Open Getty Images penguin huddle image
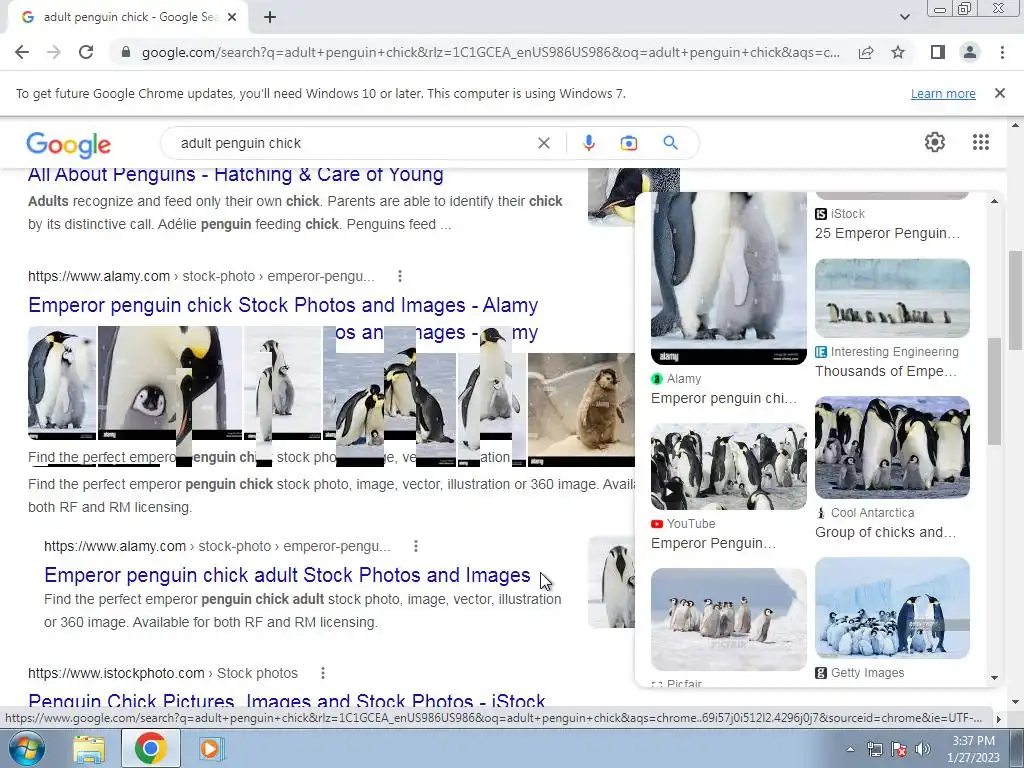 pyautogui.click(x=892, y=607)
